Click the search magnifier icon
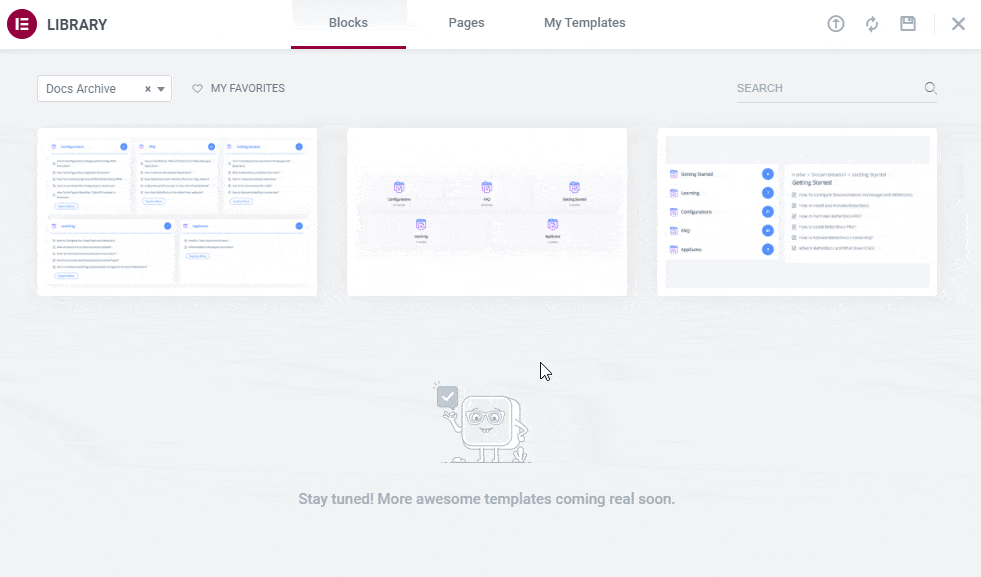Viewport: 981px width, 577px height. tap(930, 88)
